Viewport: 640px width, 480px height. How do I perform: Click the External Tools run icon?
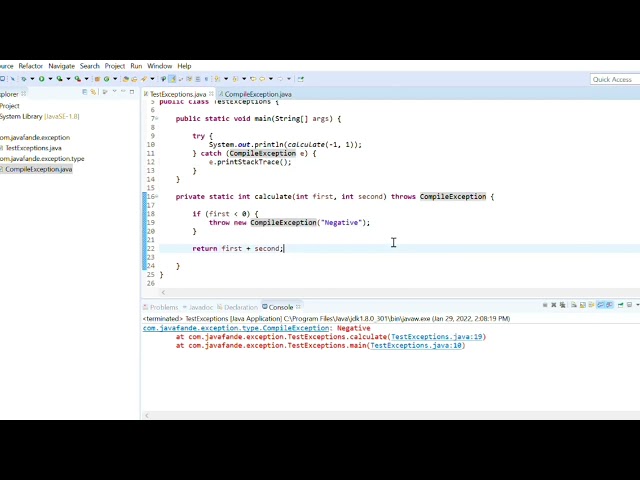77,79
